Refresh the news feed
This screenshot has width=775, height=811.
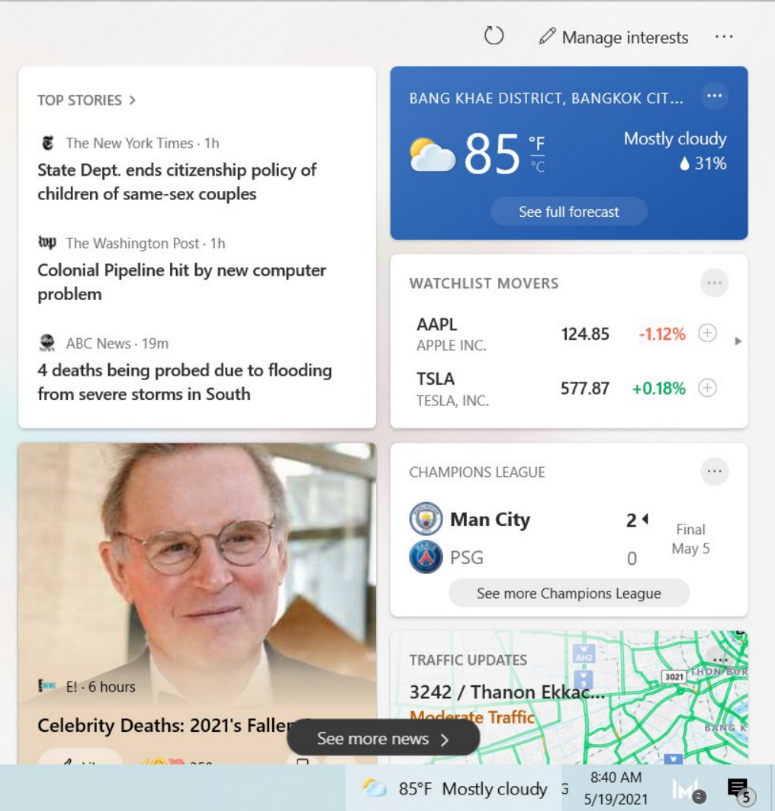pos(494,36)
